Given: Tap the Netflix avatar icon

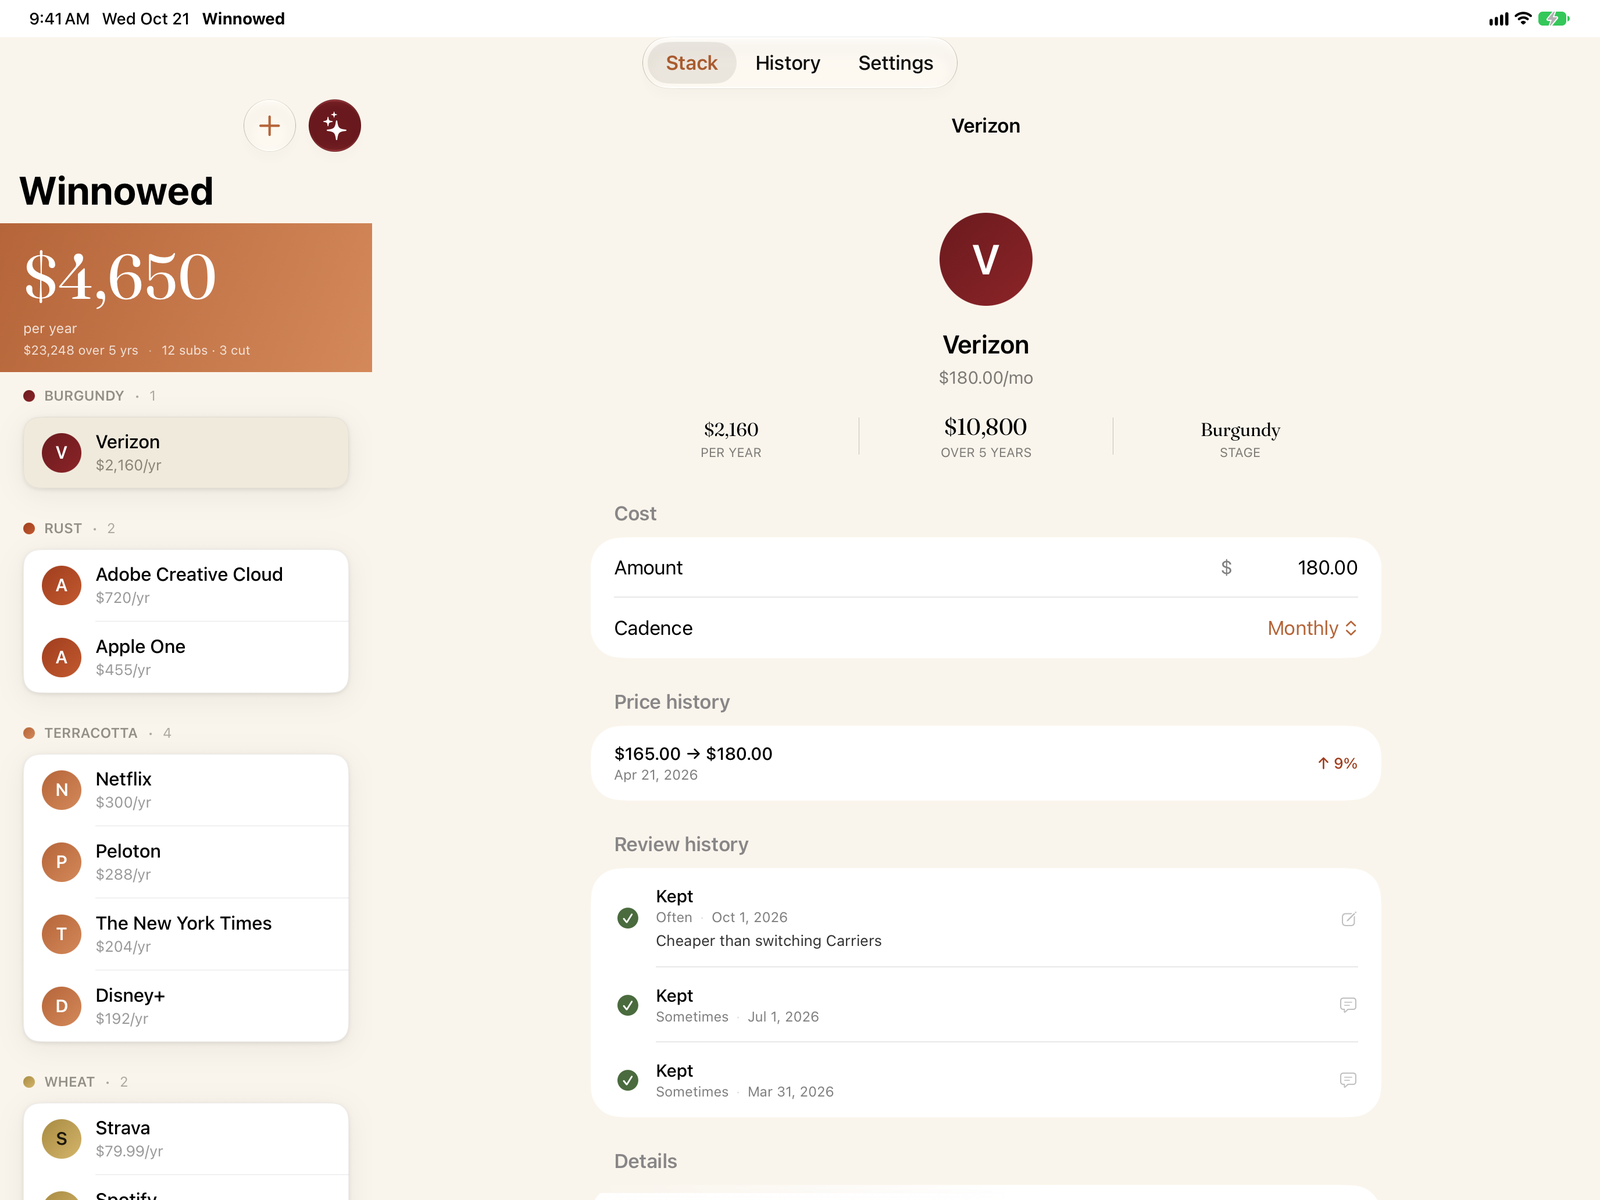Looking at the screenshot, I should 62,790.
